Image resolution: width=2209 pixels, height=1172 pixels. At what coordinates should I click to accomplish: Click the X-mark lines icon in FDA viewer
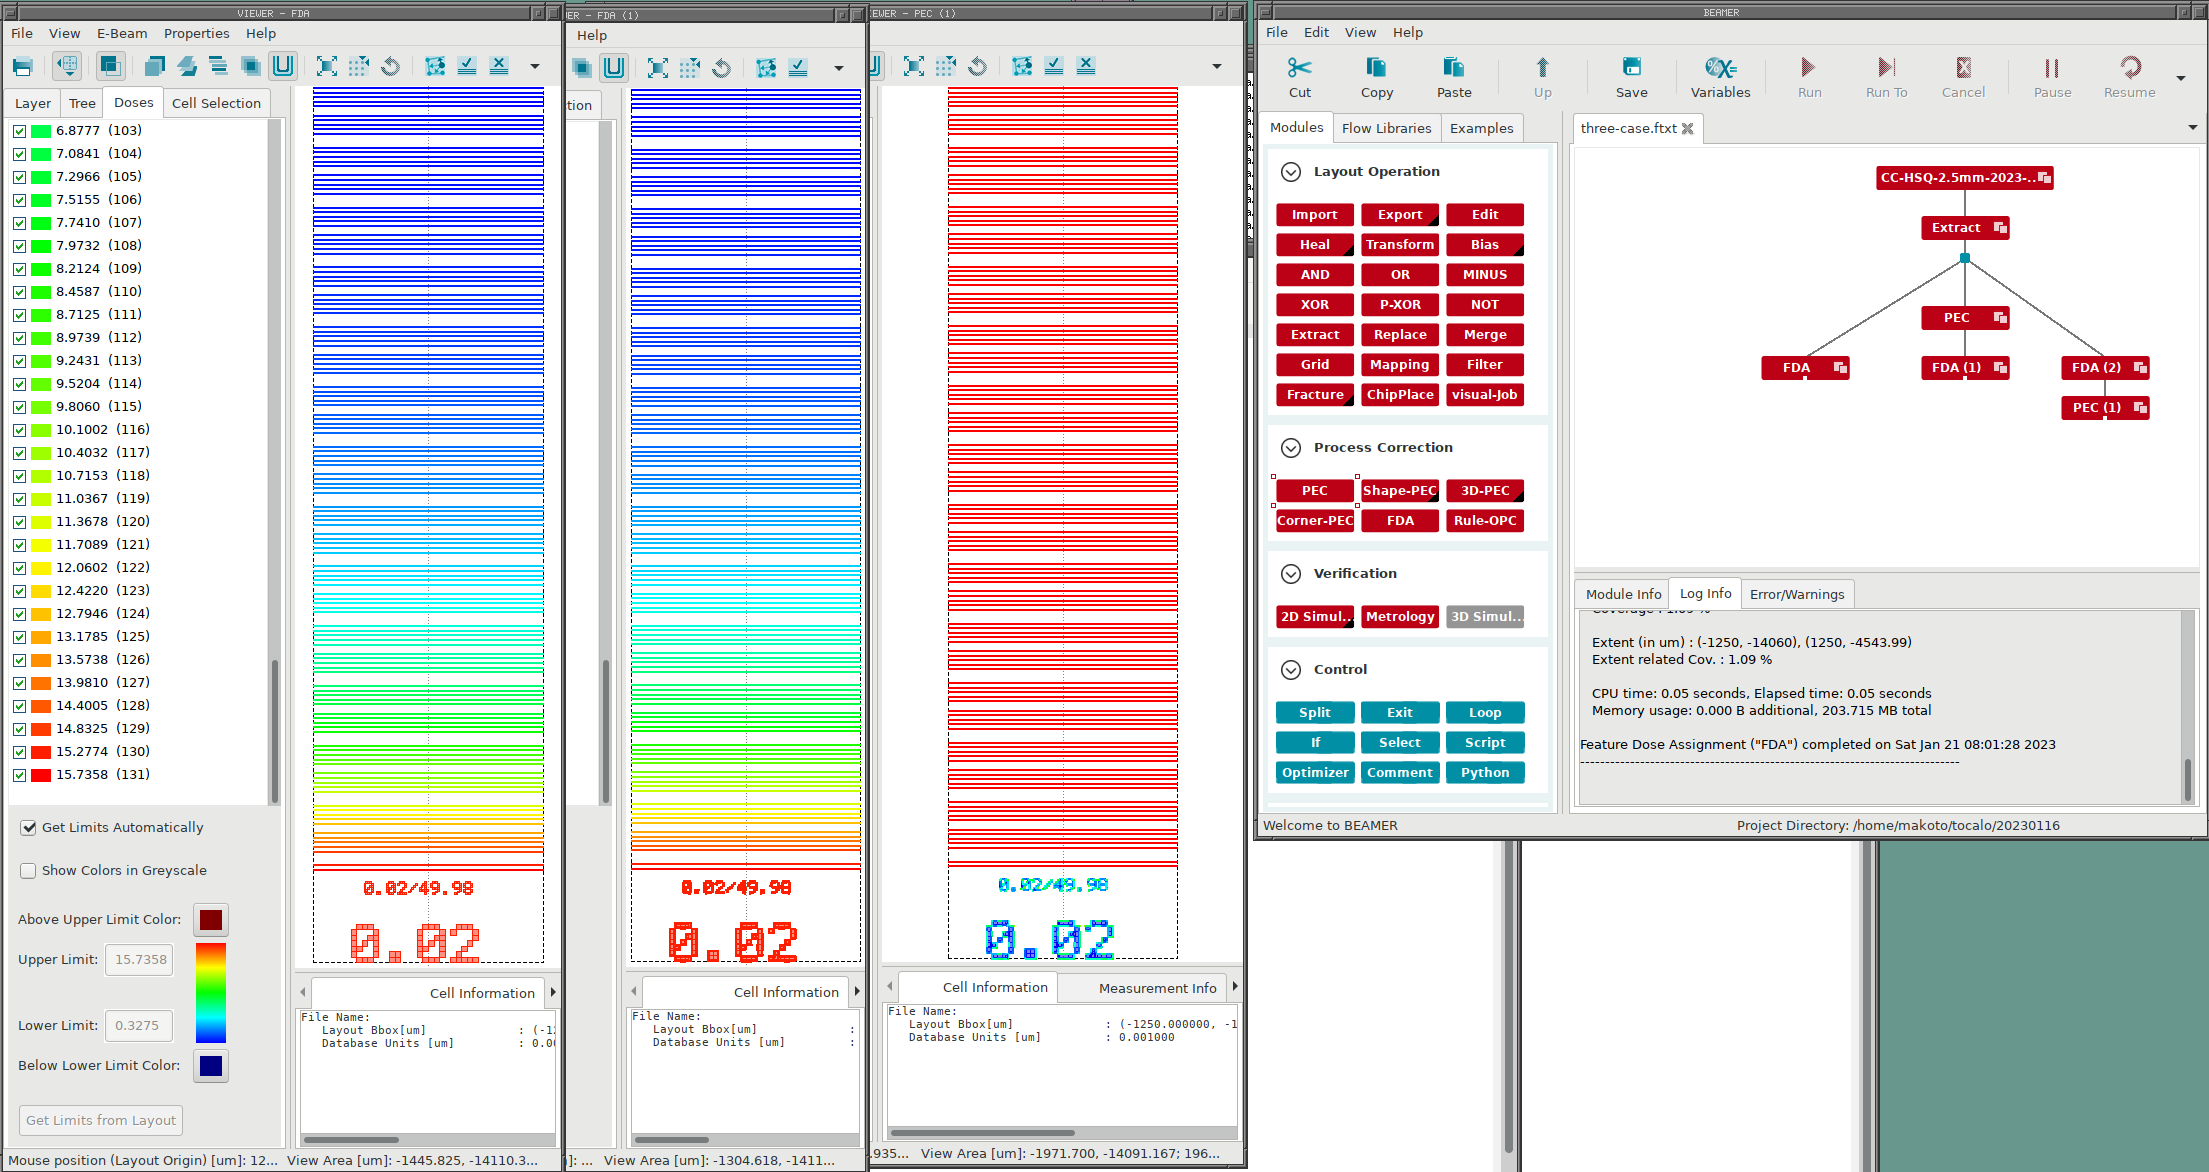[x=499, y=67]
